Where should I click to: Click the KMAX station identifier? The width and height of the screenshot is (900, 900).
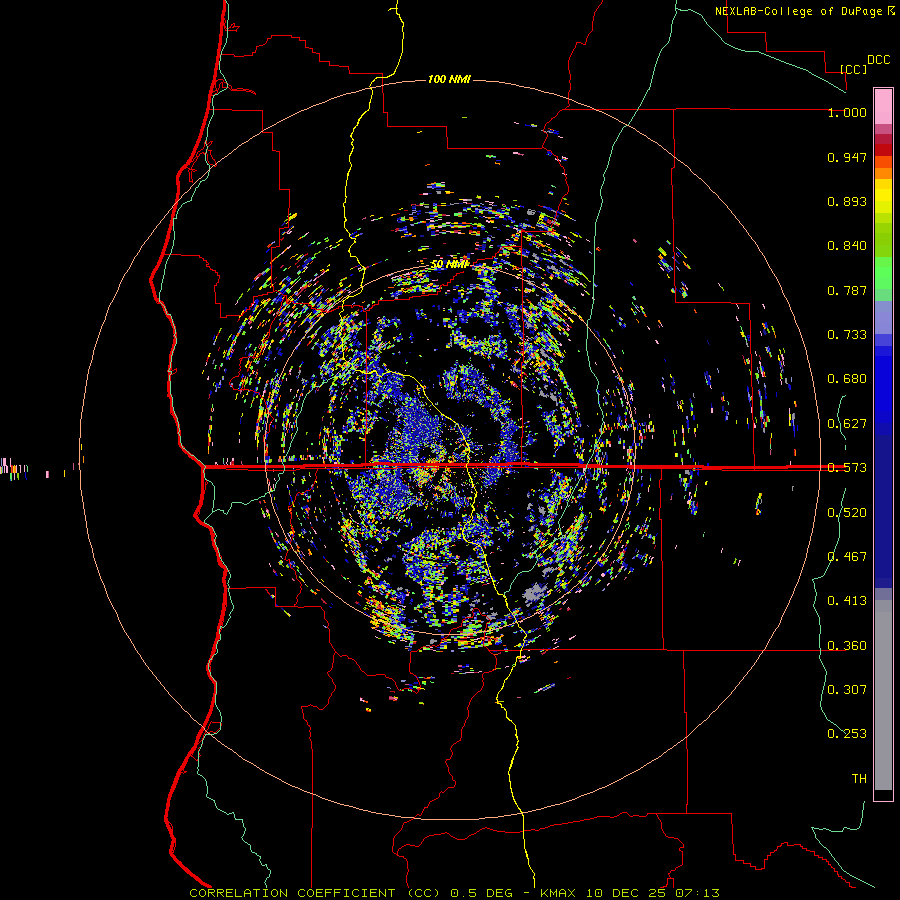[560, 893]
